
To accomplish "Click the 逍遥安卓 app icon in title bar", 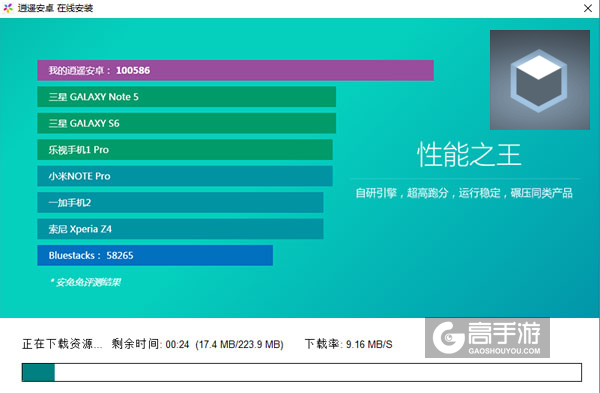I will 8,8.
